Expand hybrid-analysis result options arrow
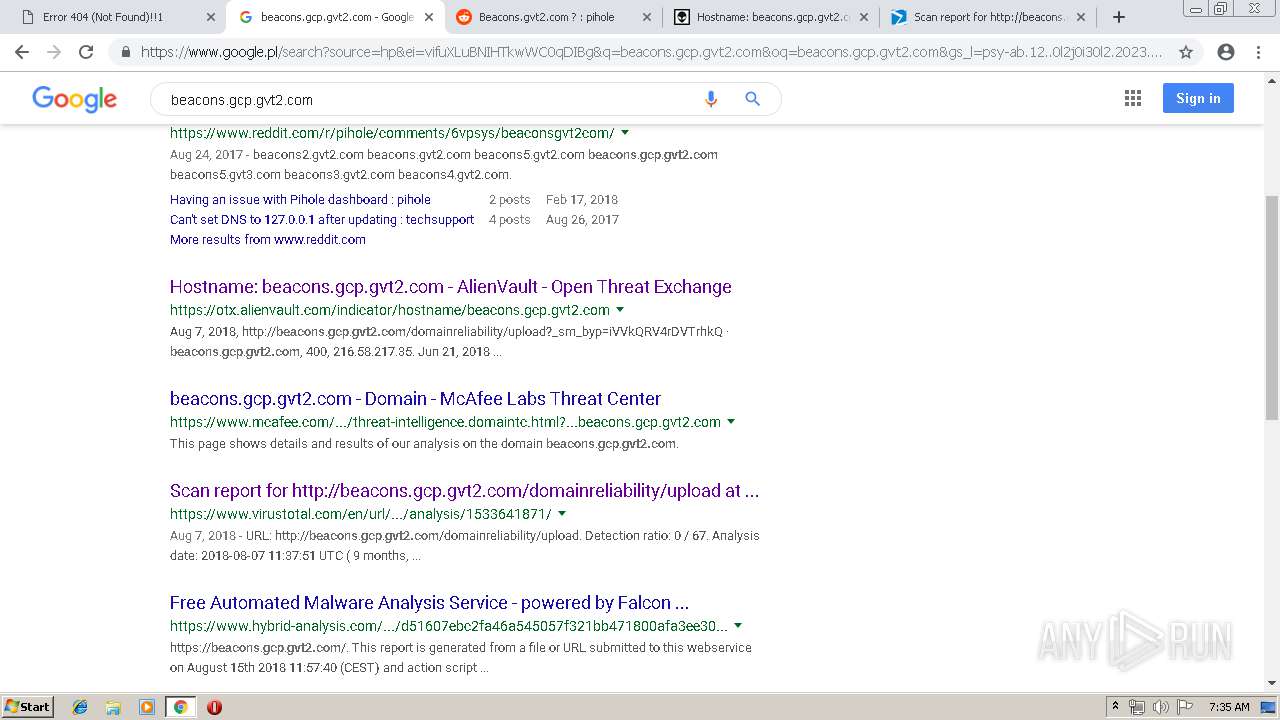 click(738, 626)
